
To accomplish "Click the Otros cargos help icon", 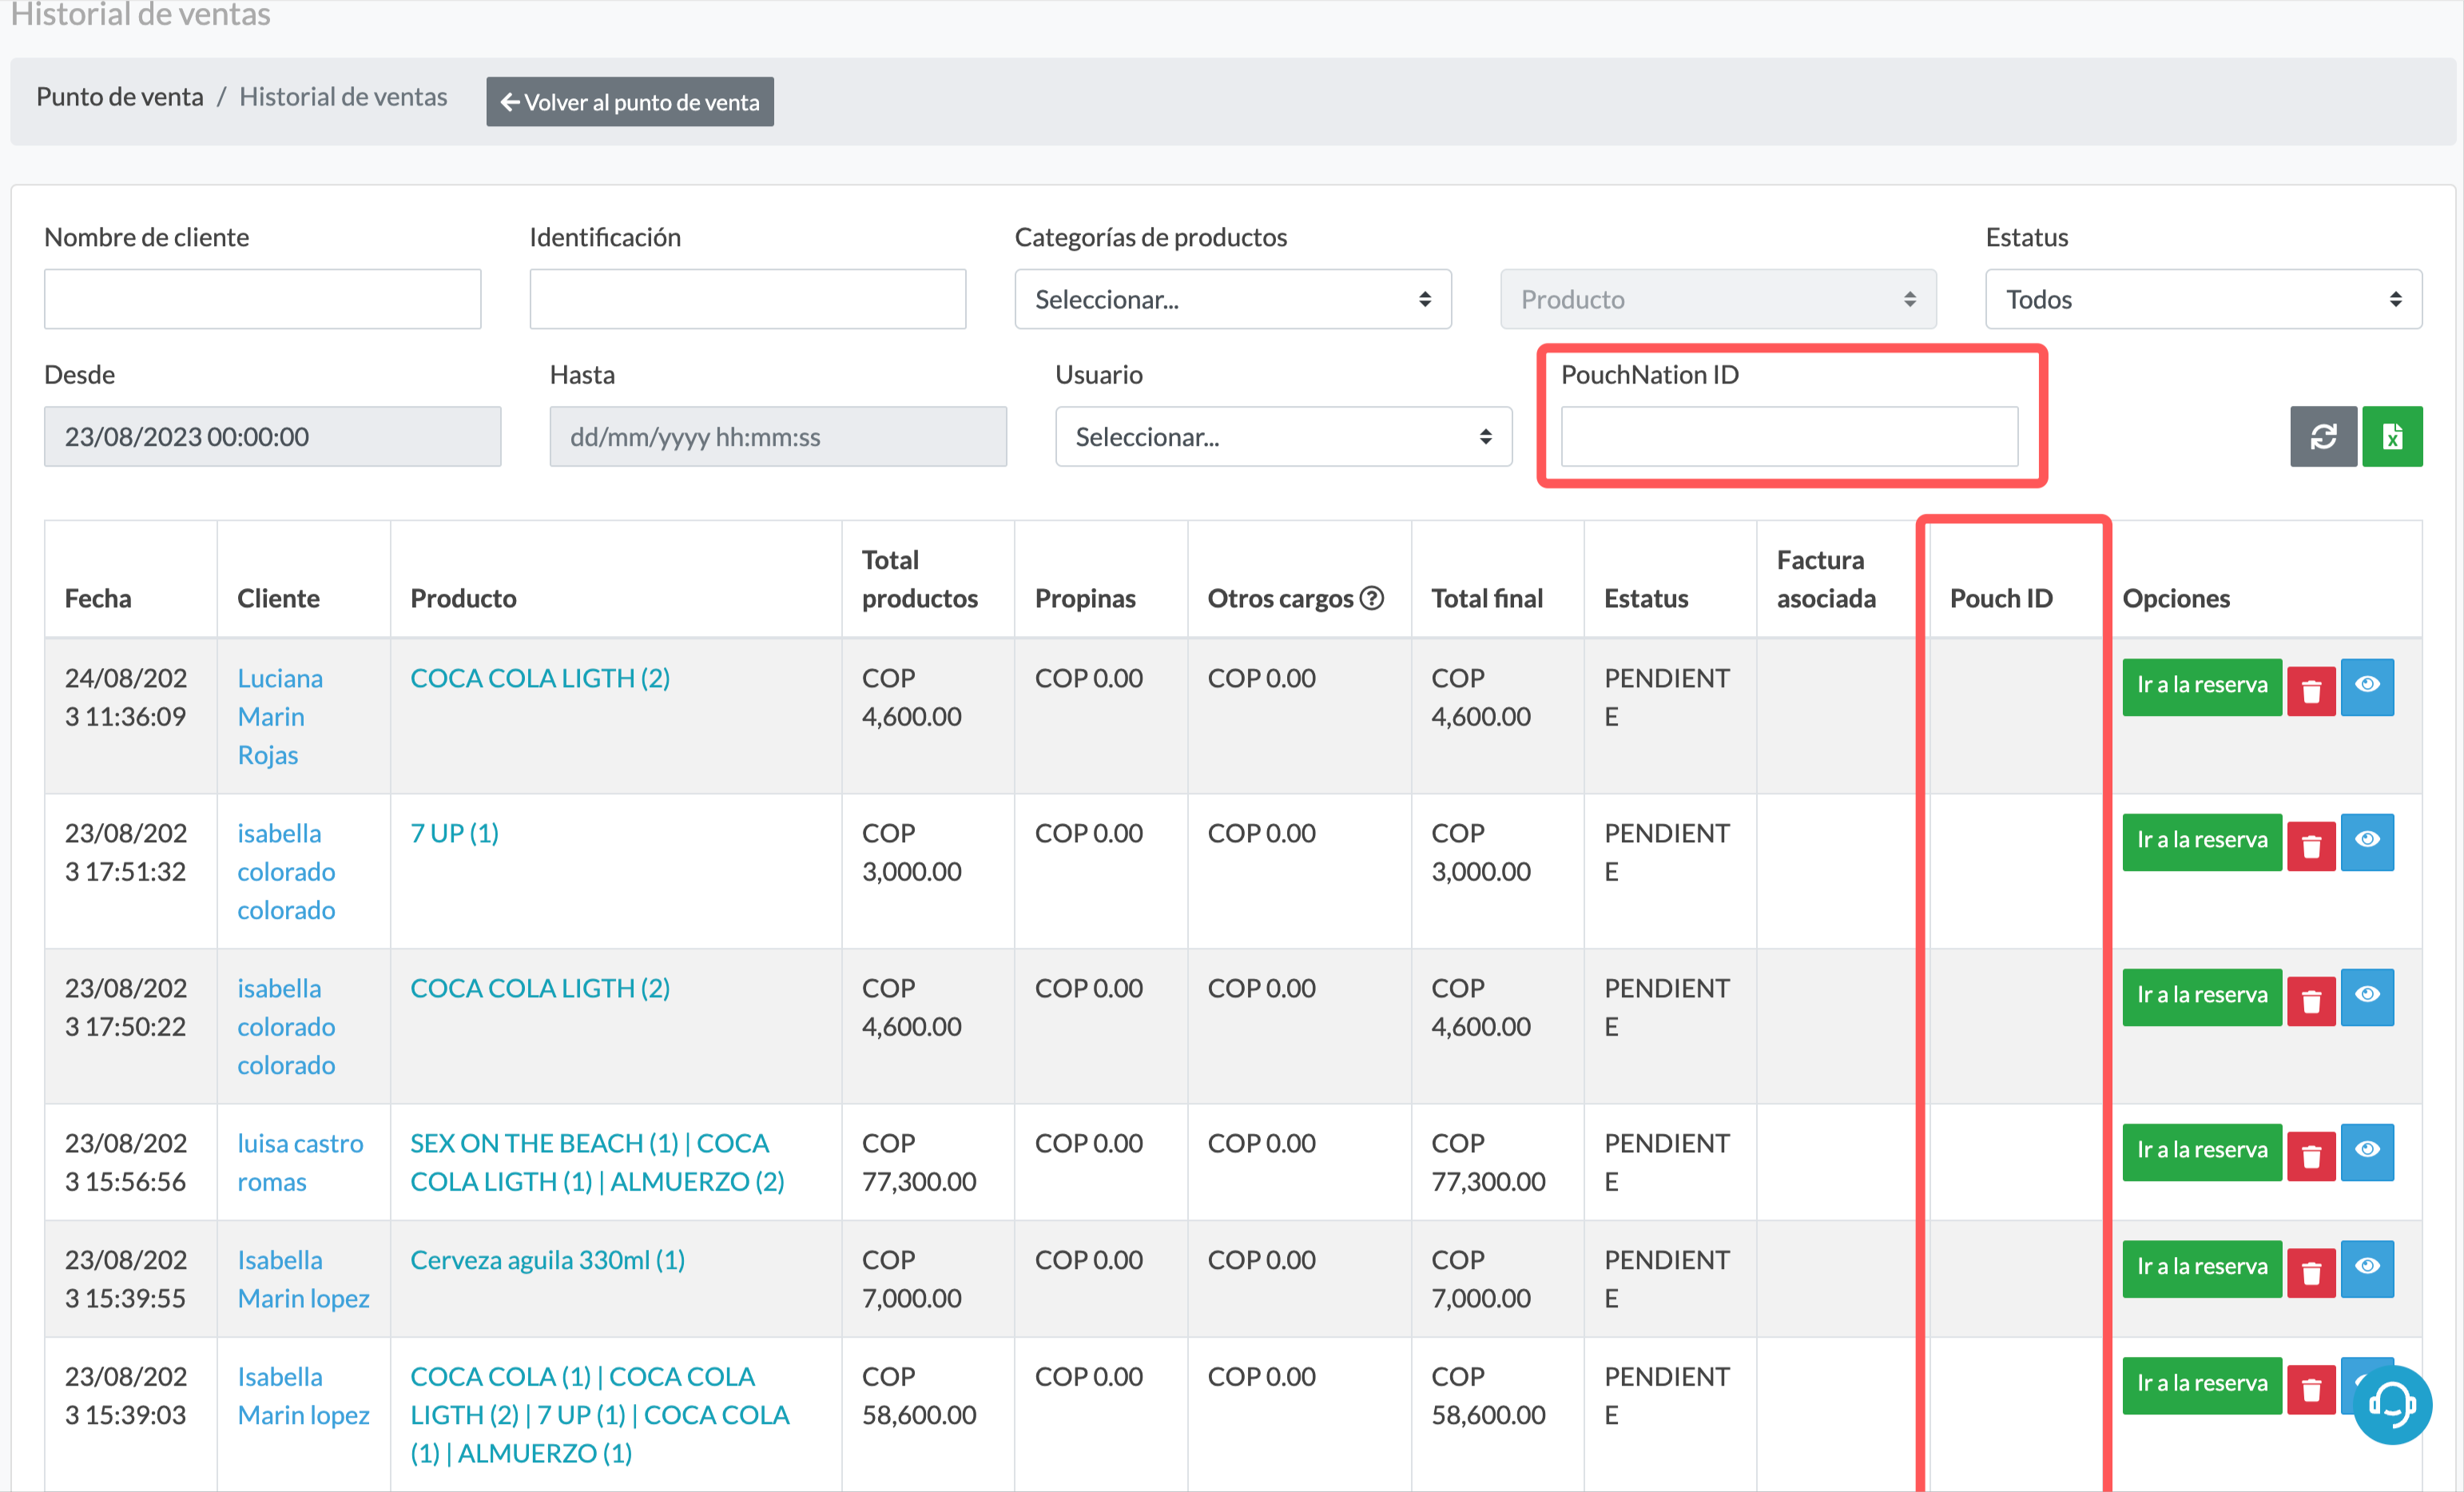I will point(1372,598).
